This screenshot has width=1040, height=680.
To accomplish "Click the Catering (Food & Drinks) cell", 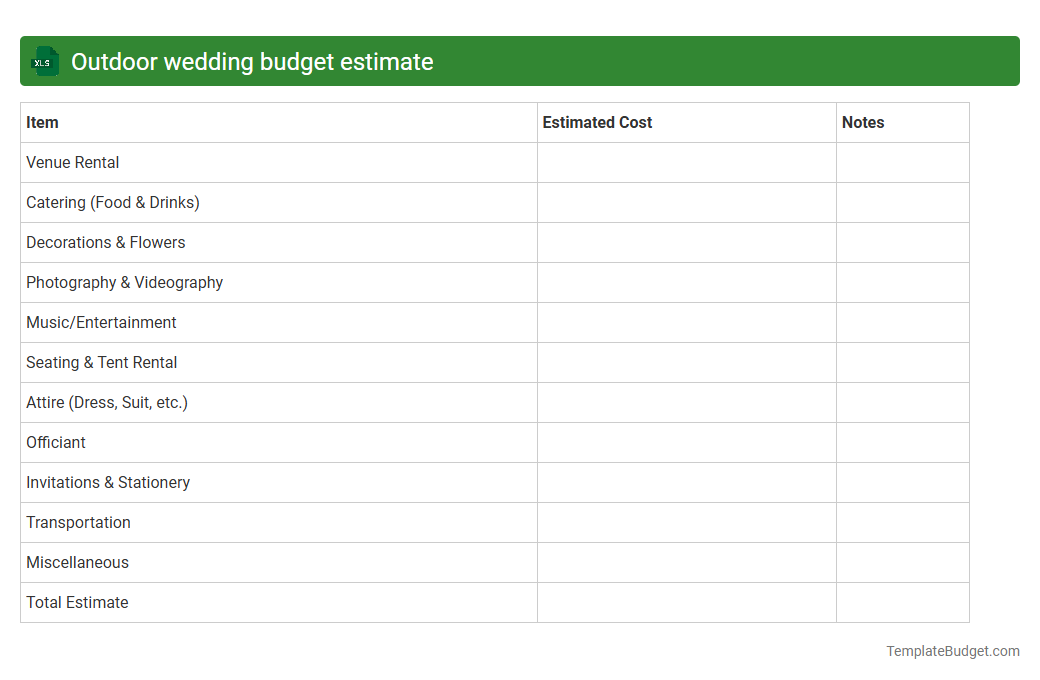I will (x=112, y=202).
